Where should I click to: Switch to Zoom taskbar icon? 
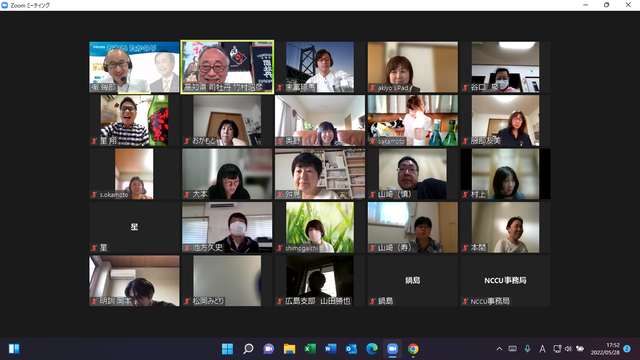coord(392,349)
